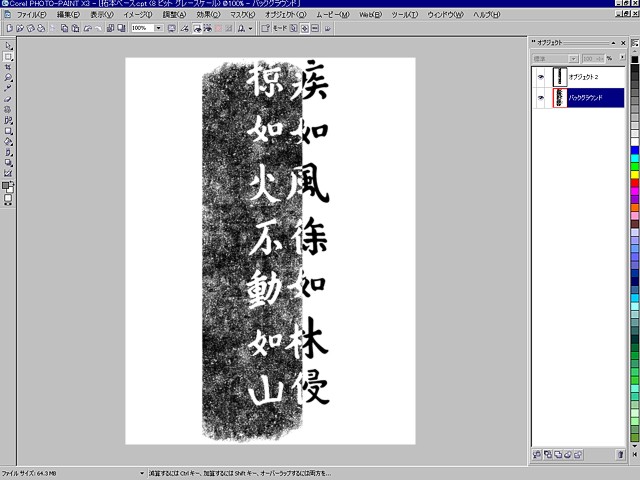Click the Rectangle shape tool in toolbox

pos(8,131)
